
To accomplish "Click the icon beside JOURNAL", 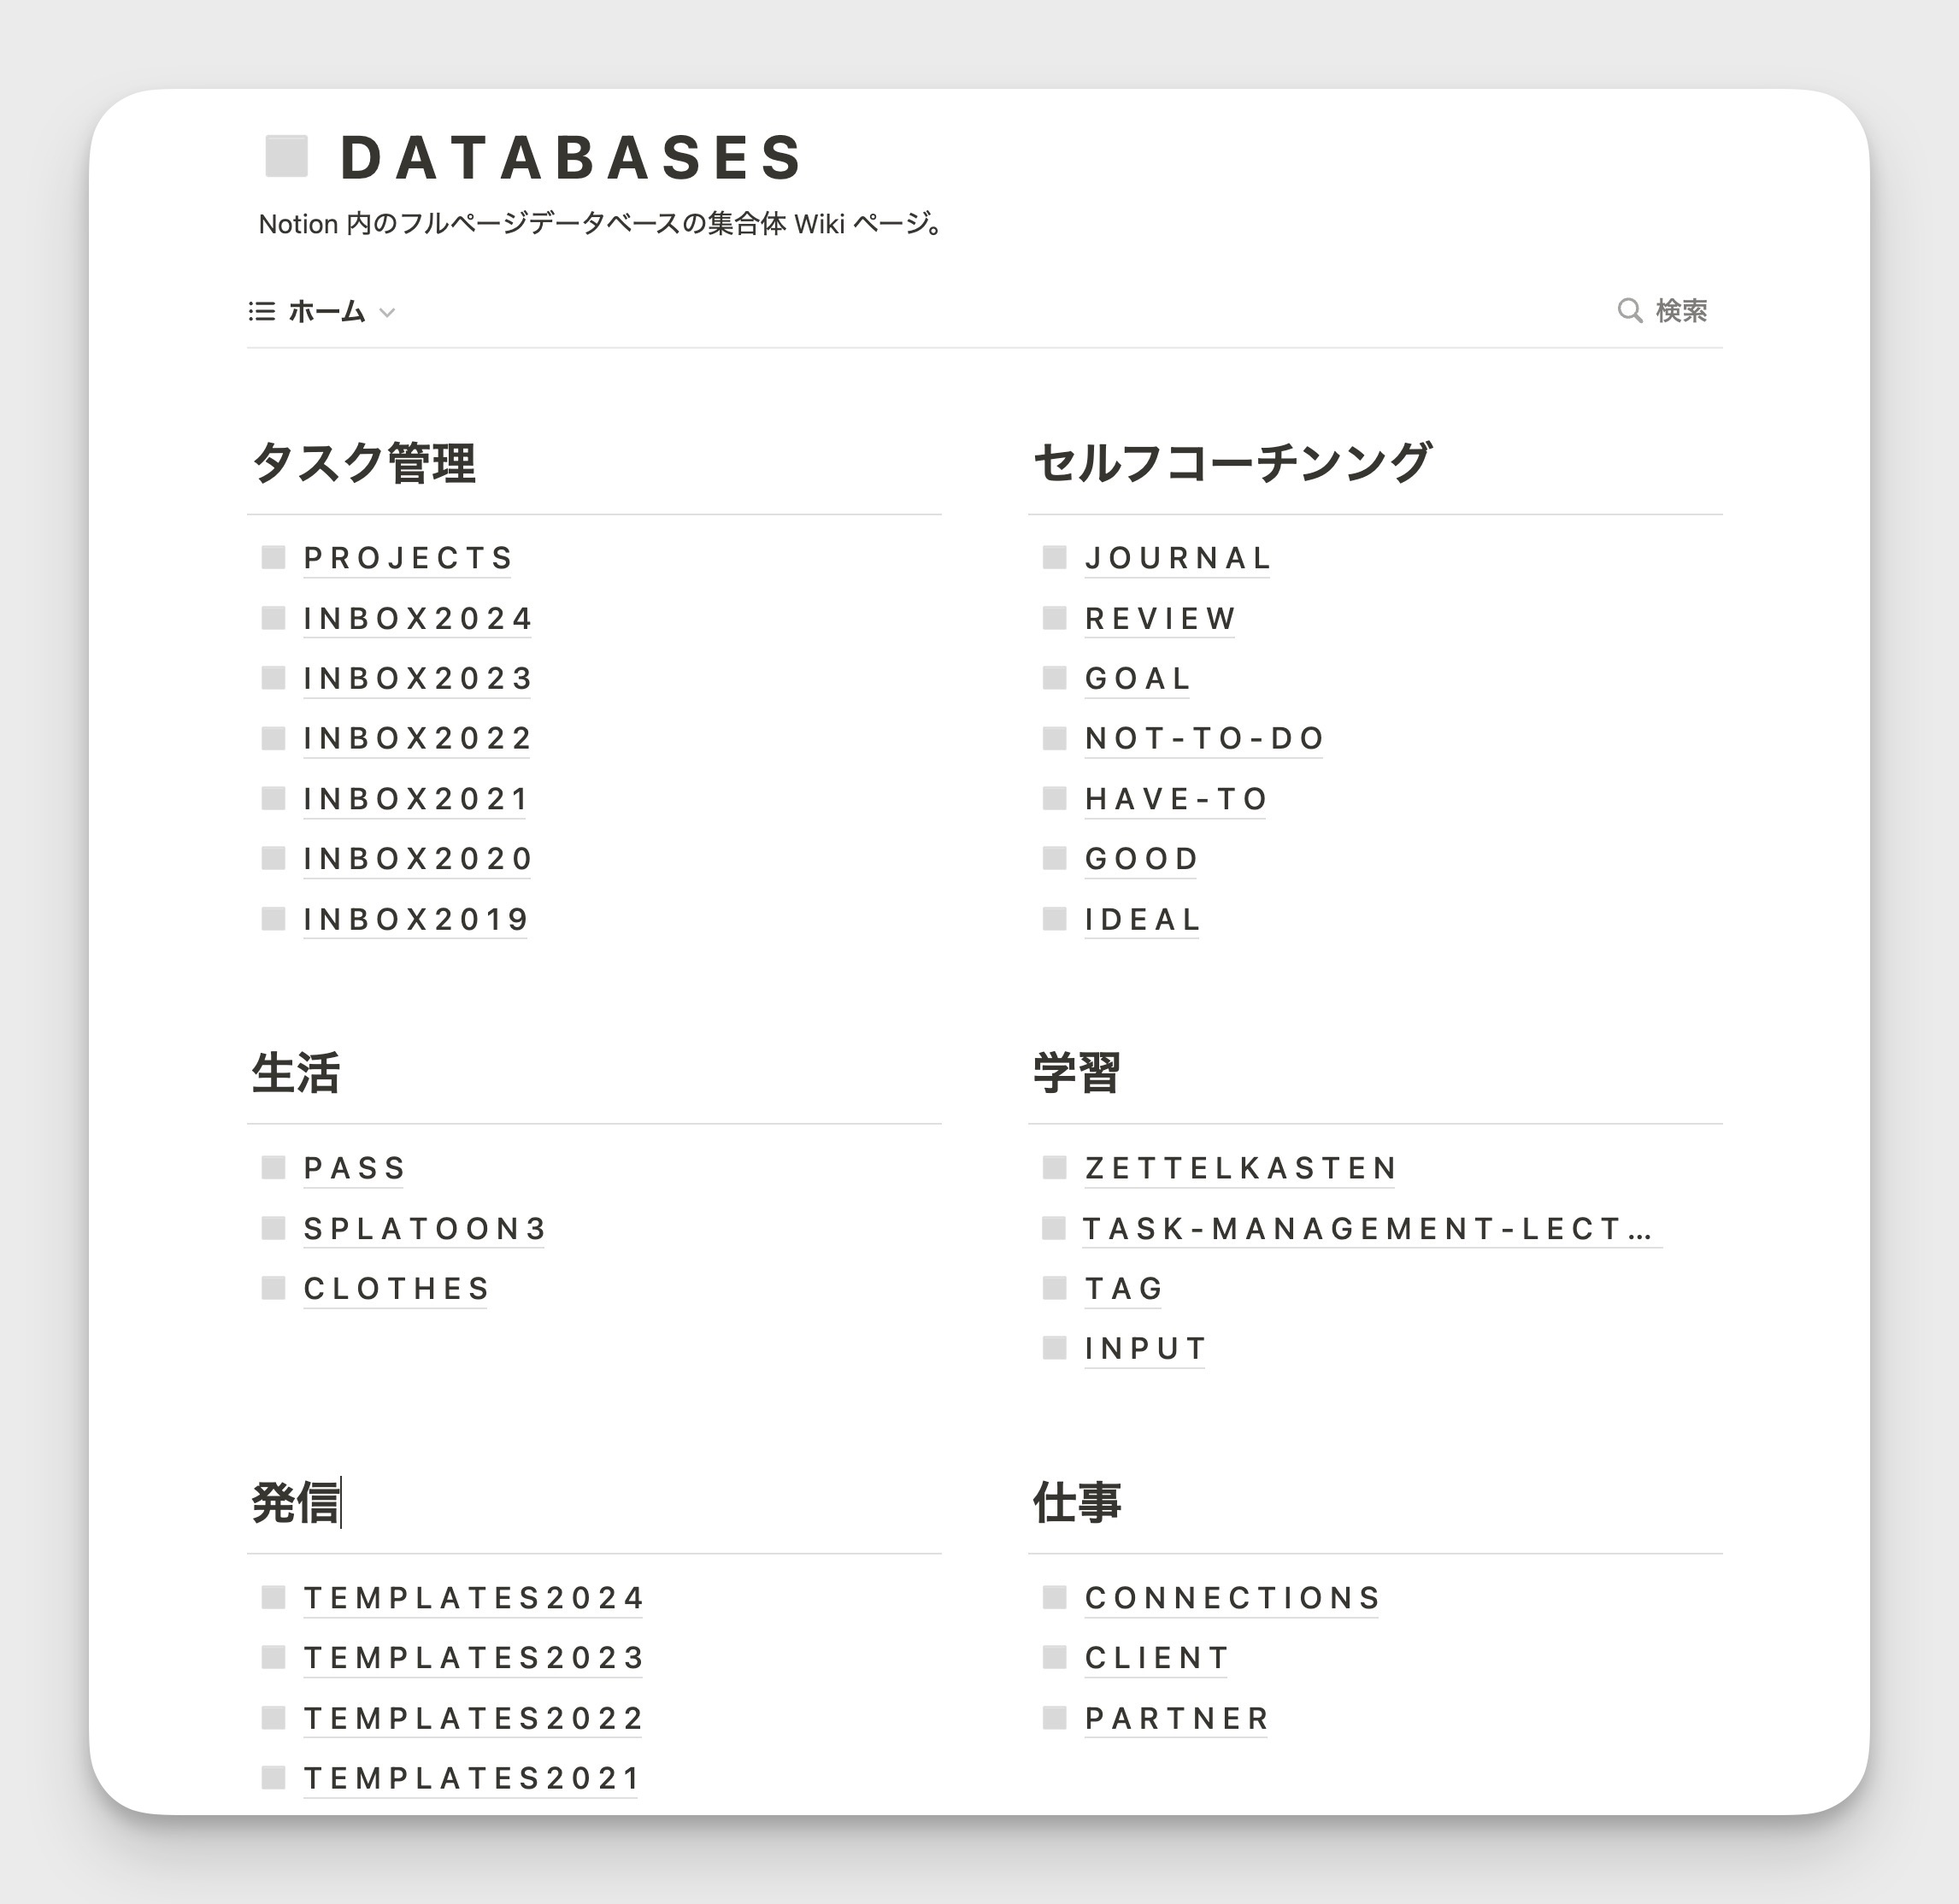I will pyautogui.click(x=1055, y=557).
